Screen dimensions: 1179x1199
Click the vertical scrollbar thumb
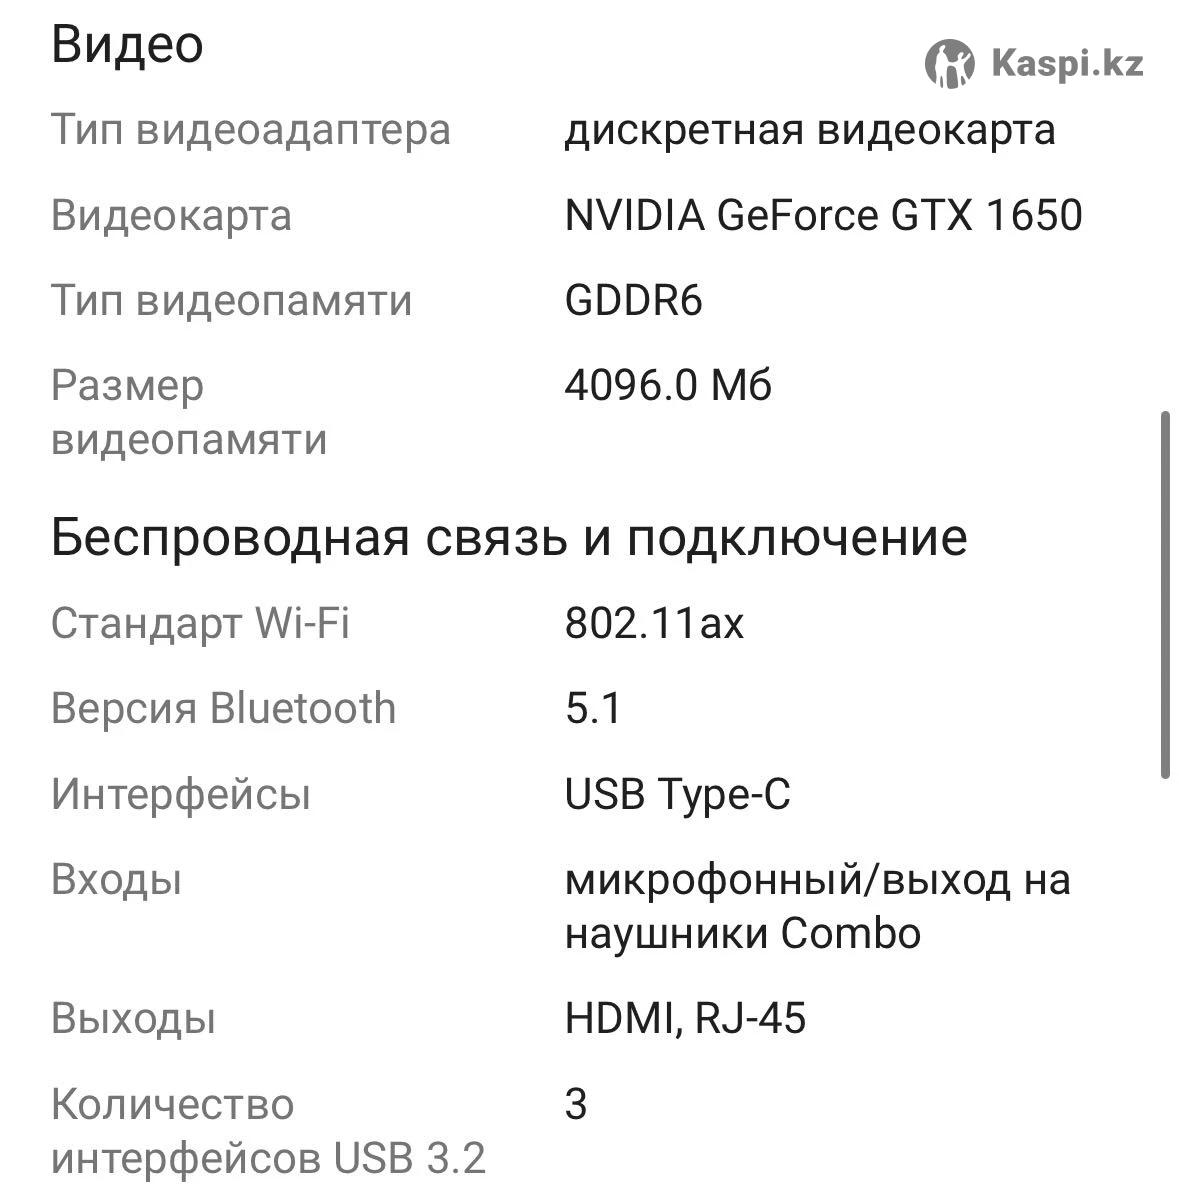(1165, 593)
